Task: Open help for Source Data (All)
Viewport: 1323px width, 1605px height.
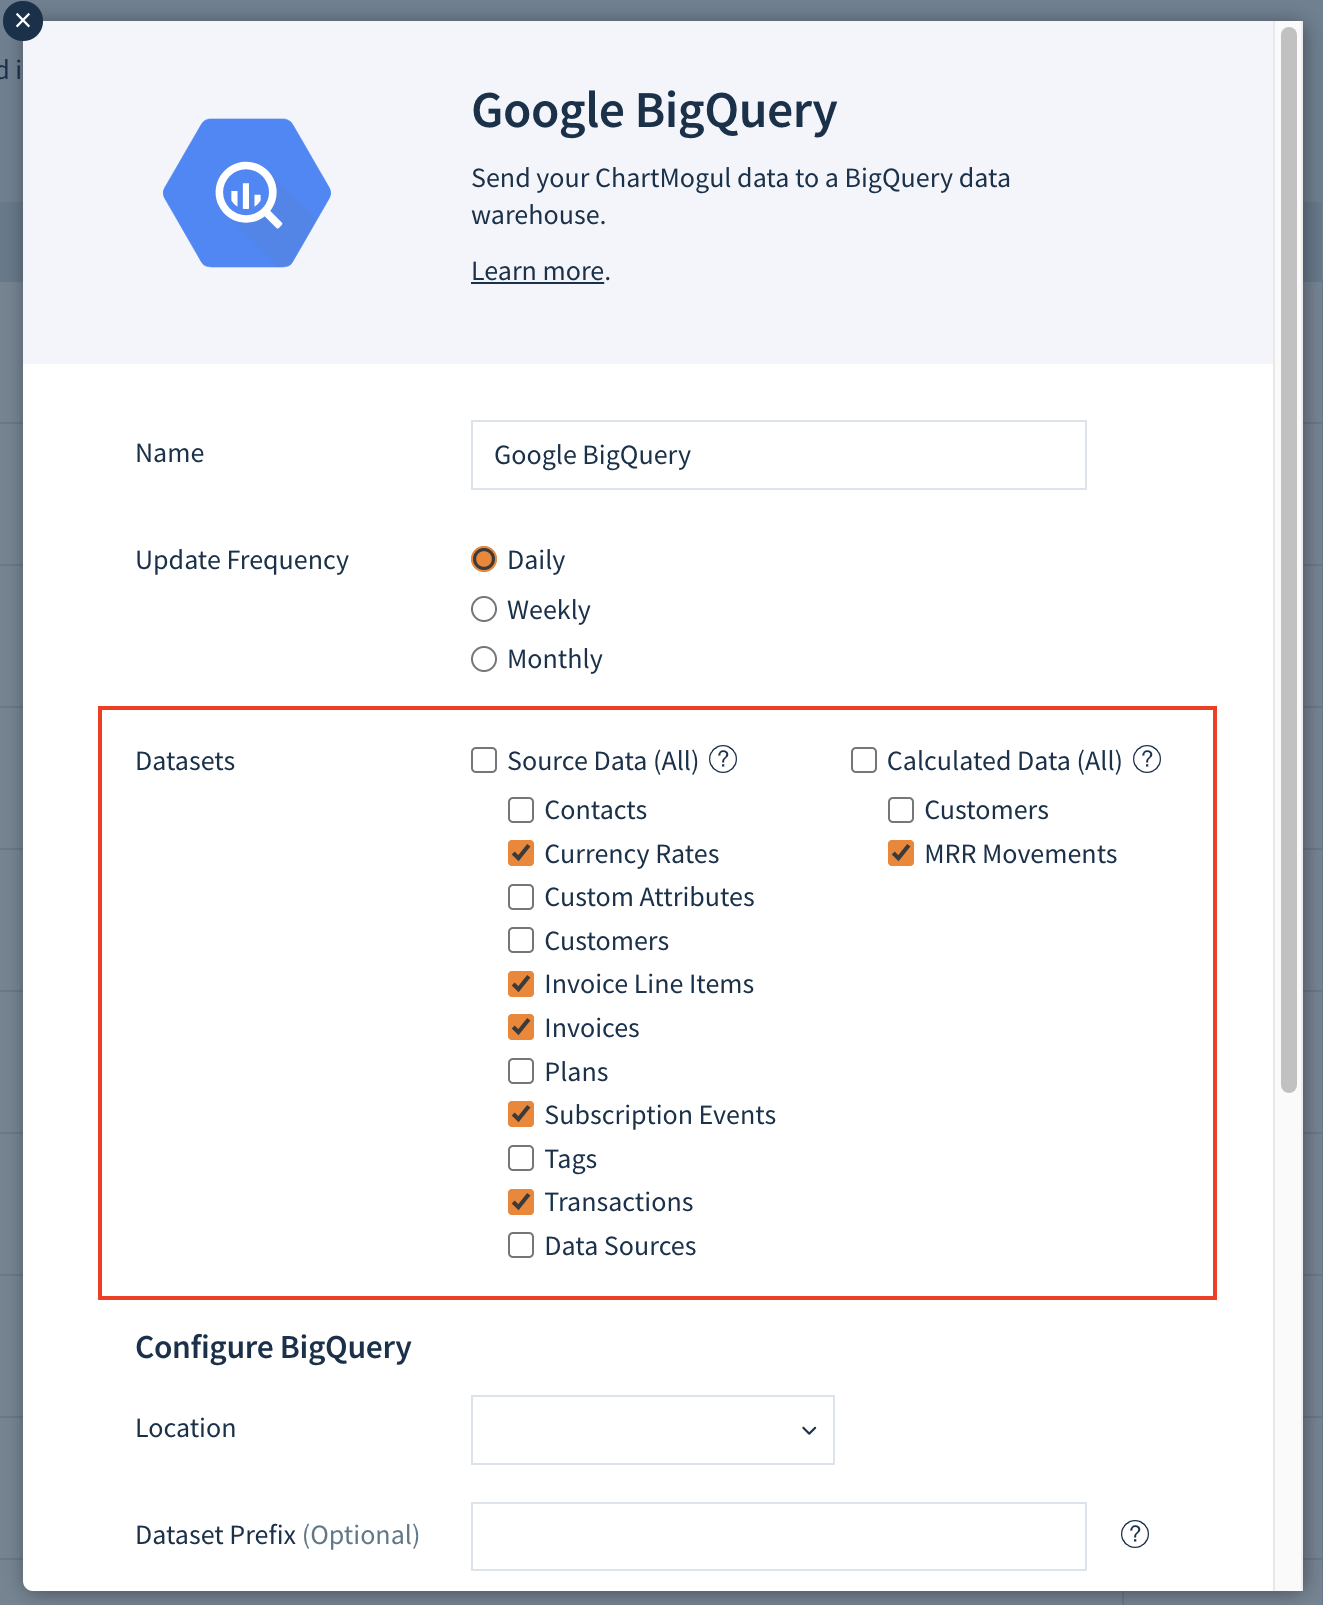Action: click(723, 760)
